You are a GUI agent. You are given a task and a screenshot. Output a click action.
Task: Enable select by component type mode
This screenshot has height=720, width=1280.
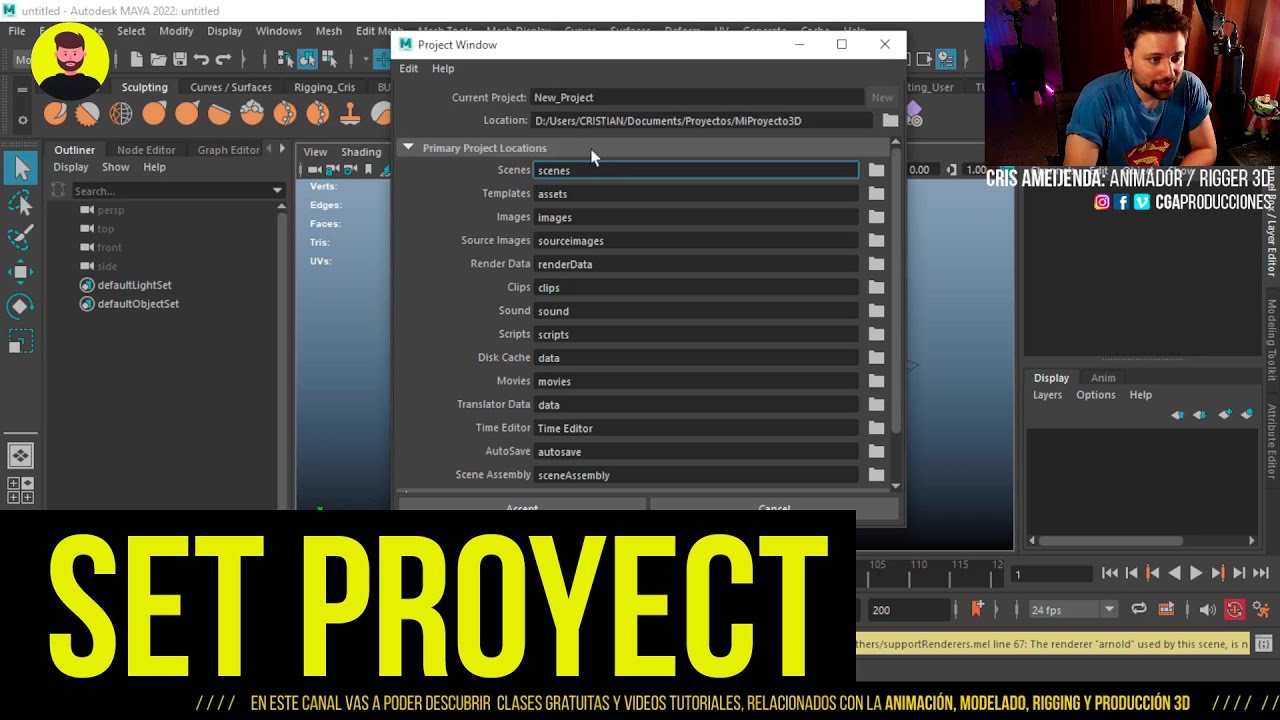click(329, 59)
